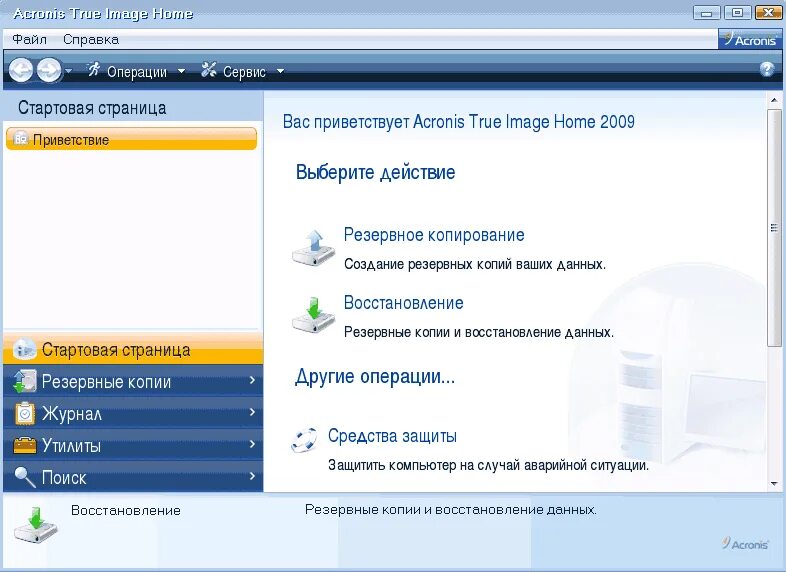Click the Forward navigation arrow button

tap(49, 70)
